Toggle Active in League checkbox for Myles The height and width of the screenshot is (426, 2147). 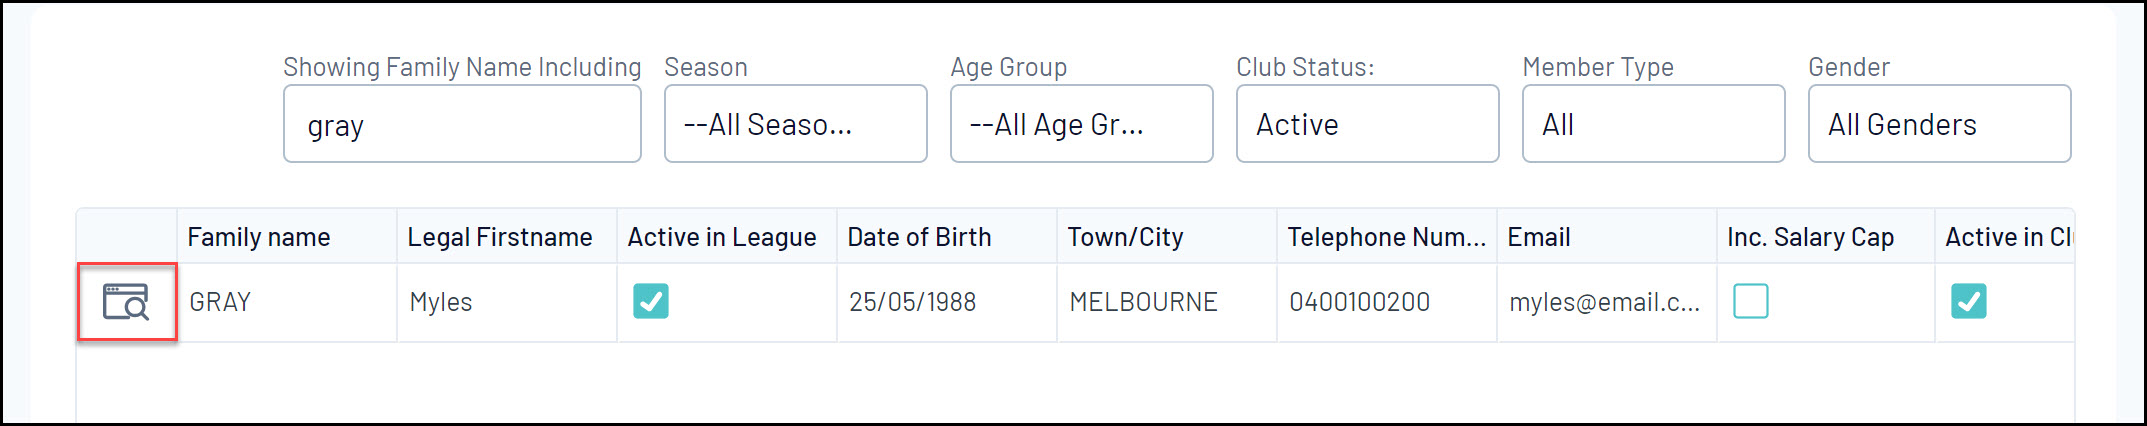tap(651, 301)
